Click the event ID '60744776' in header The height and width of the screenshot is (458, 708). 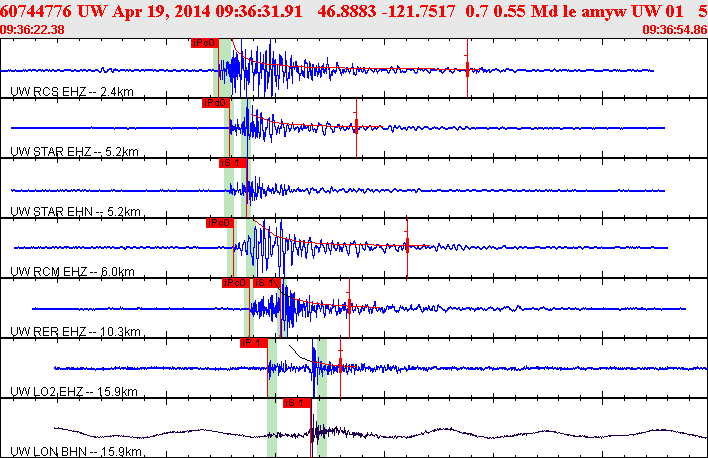click(x=36, y=11)
